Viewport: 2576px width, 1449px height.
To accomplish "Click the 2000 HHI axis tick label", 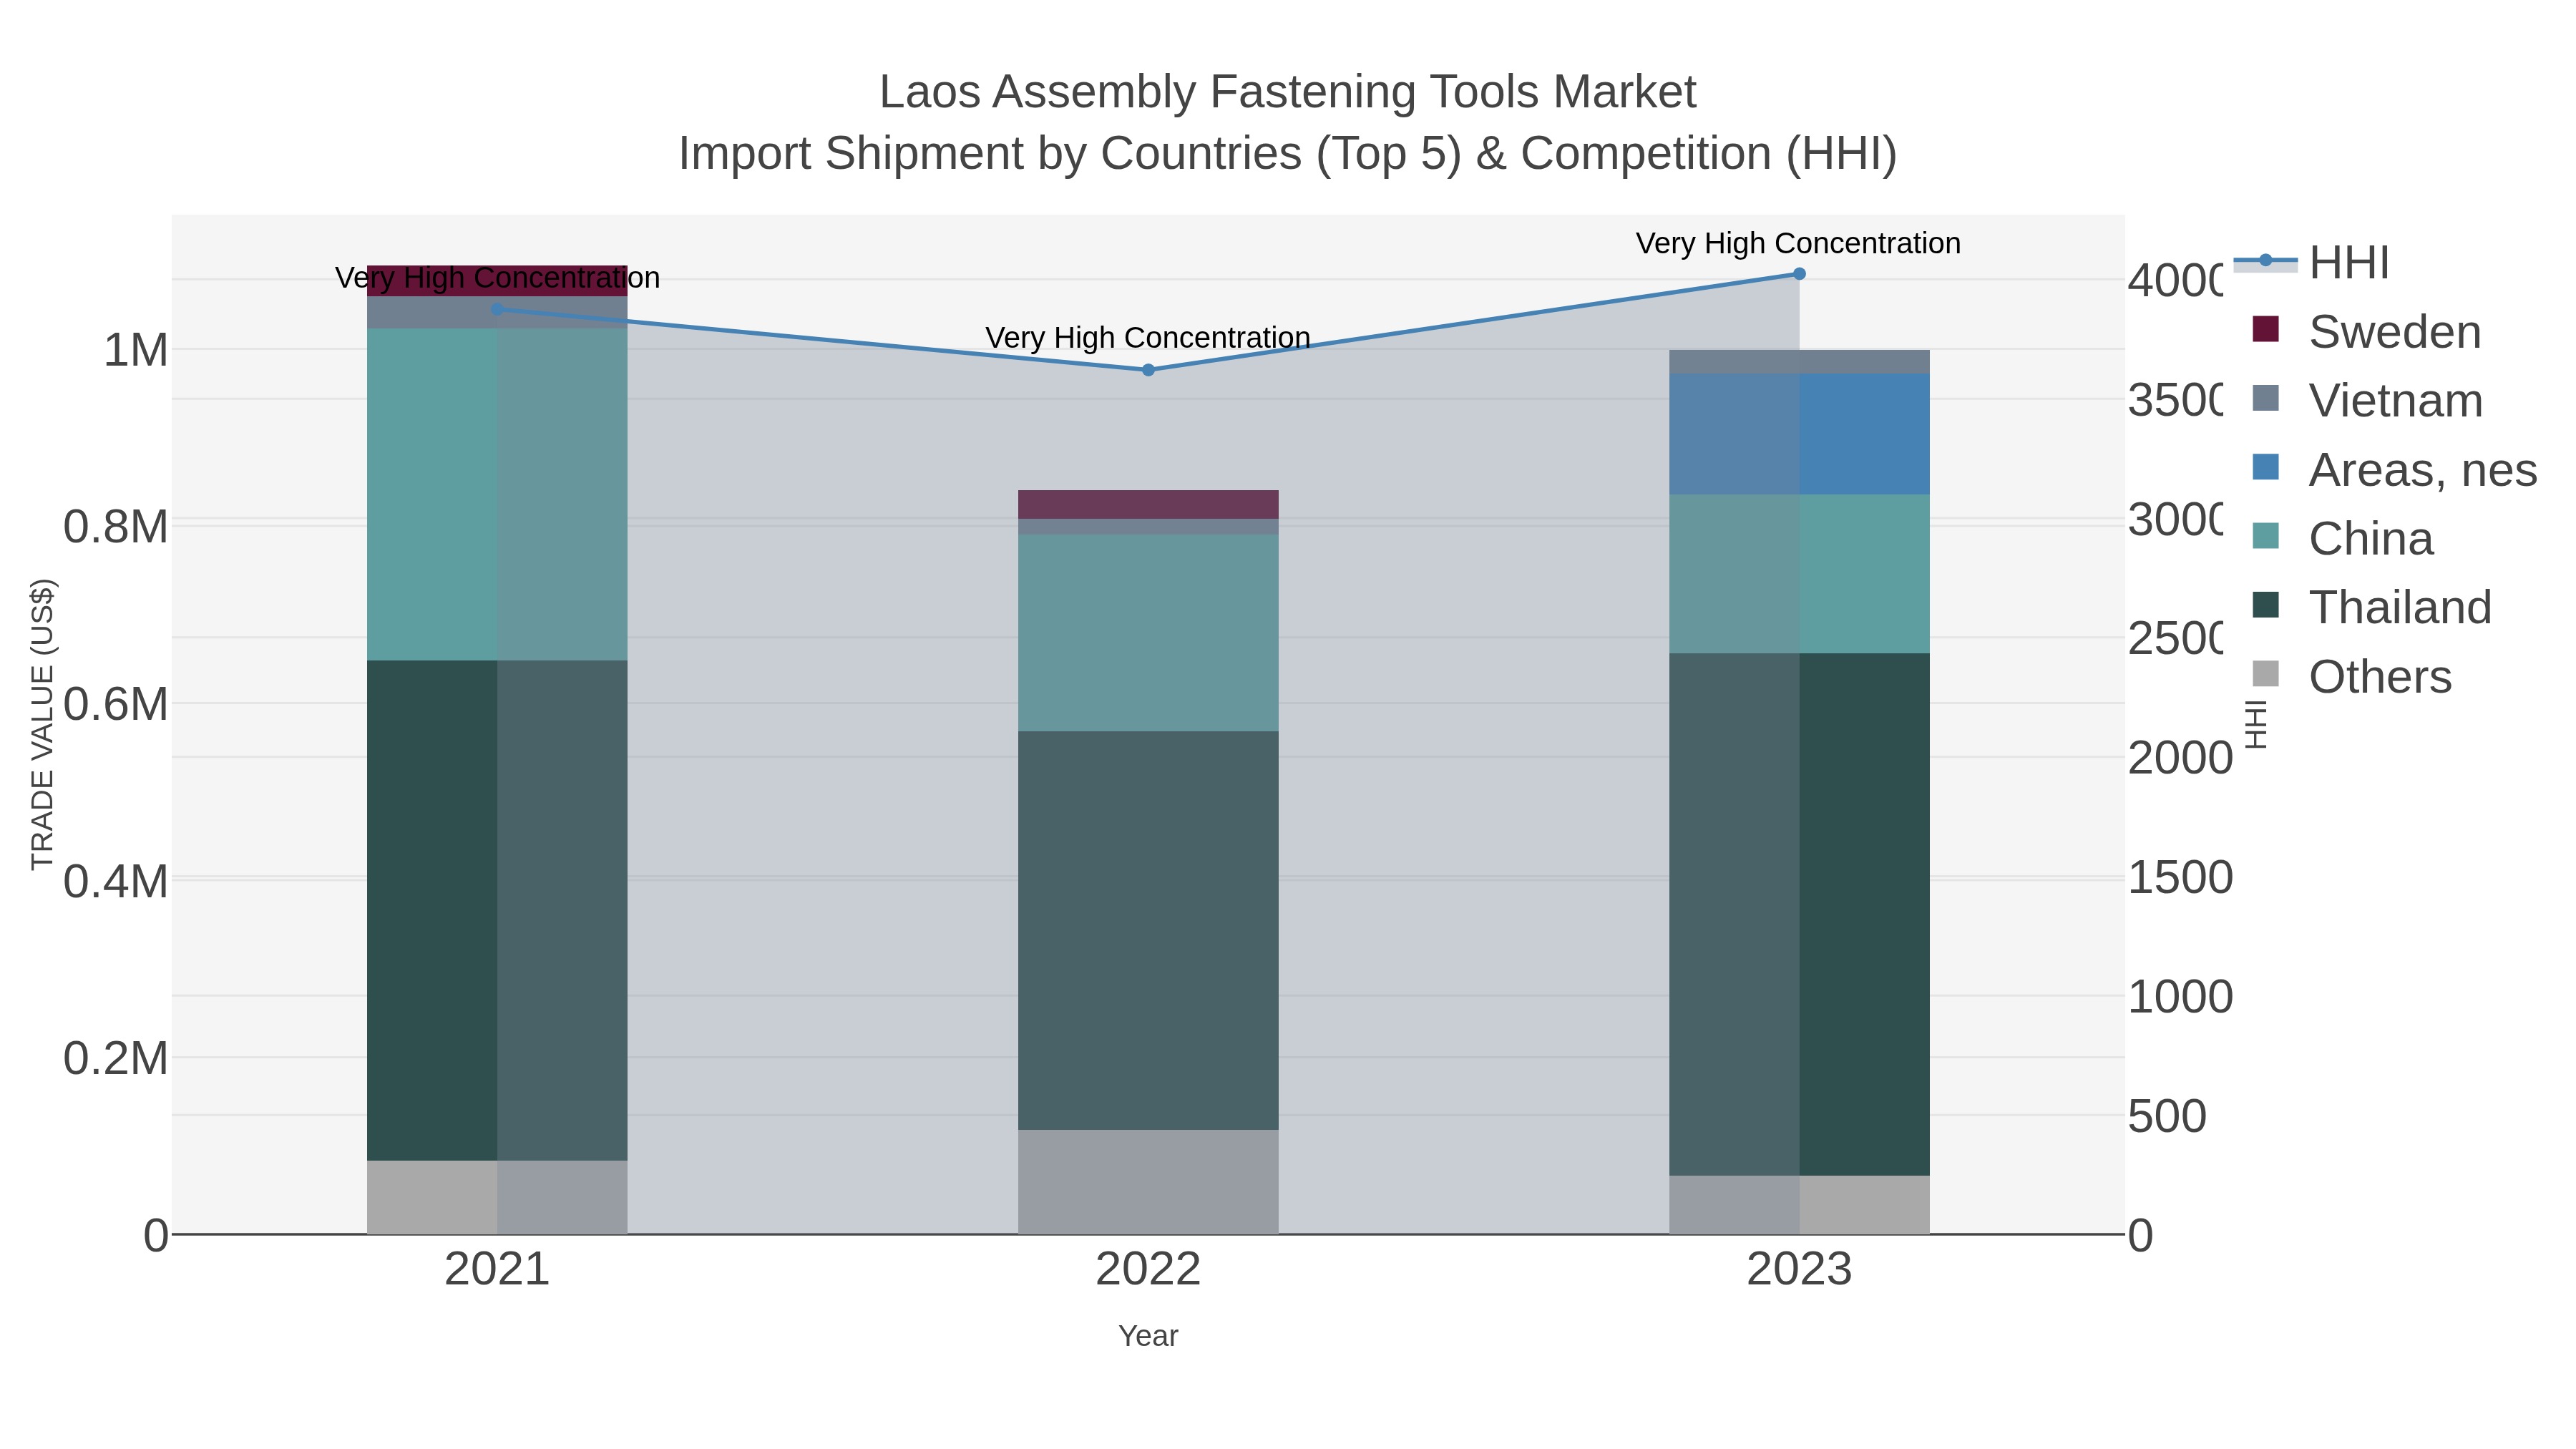I will 2180,758.
